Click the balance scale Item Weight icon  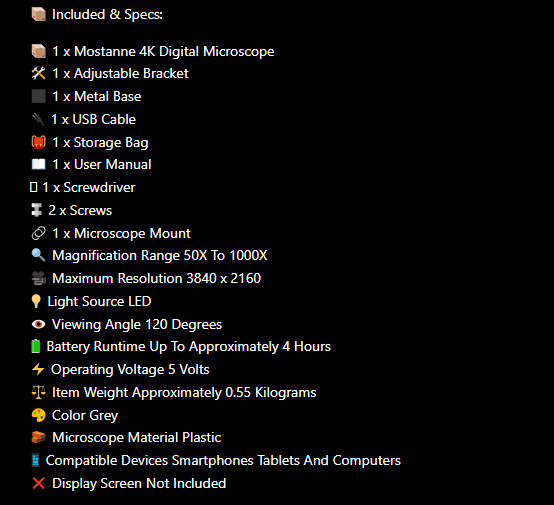coord(39,392)
